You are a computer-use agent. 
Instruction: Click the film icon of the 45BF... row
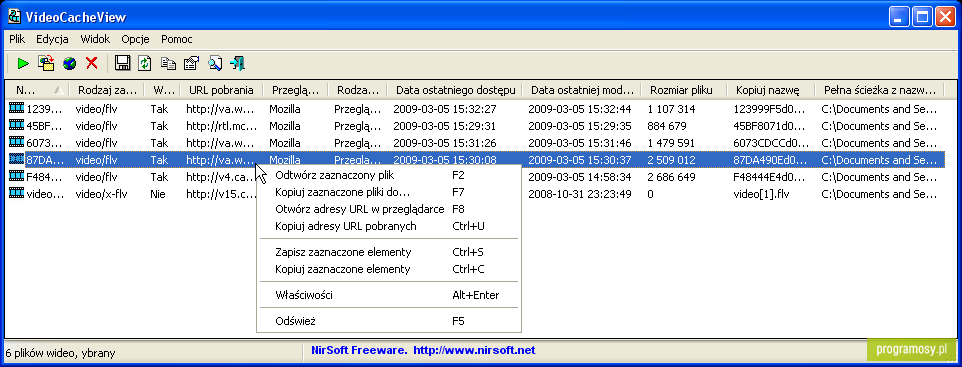17,126
